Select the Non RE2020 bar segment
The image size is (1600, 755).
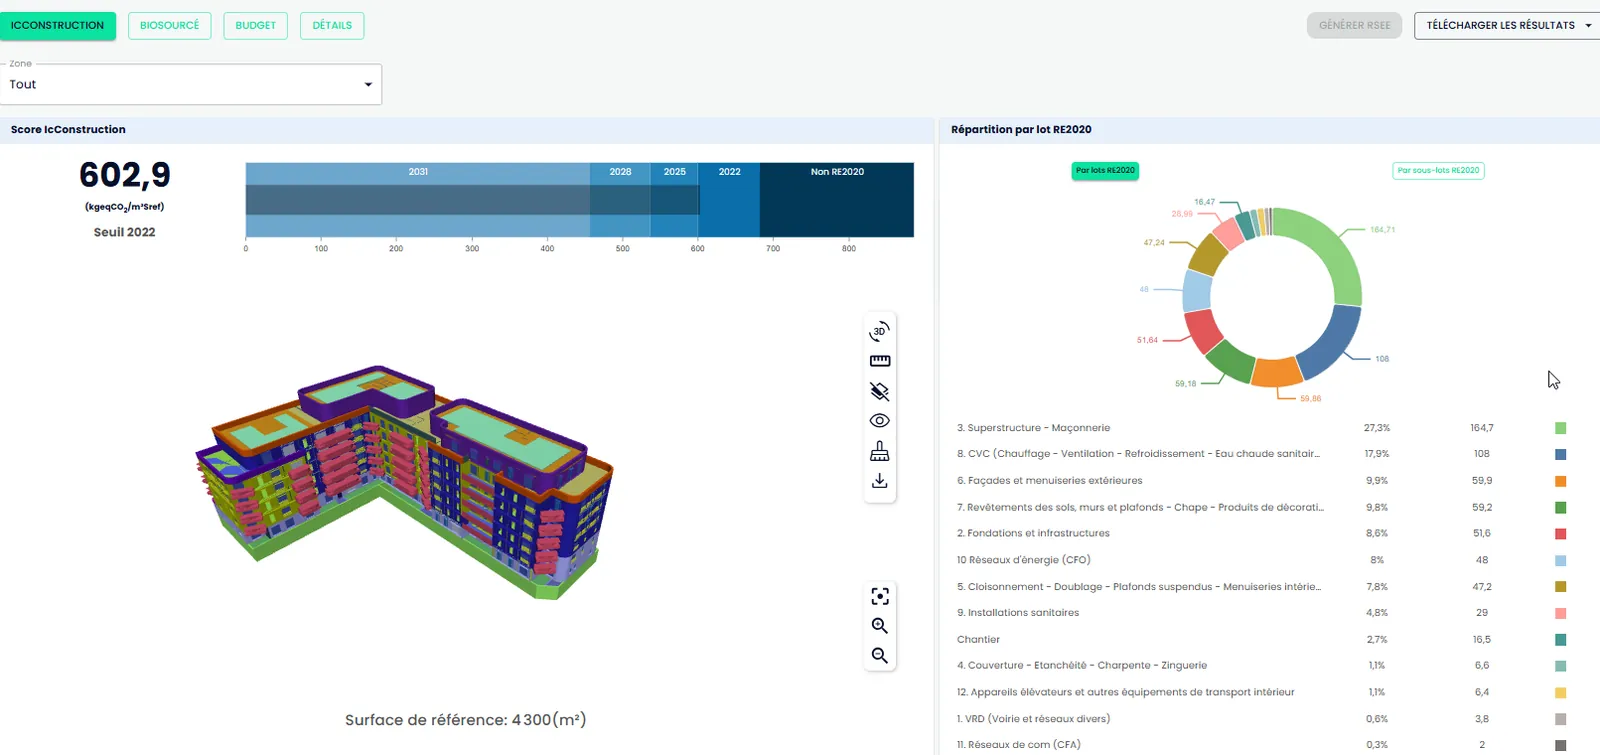click(x=837, y=200)
